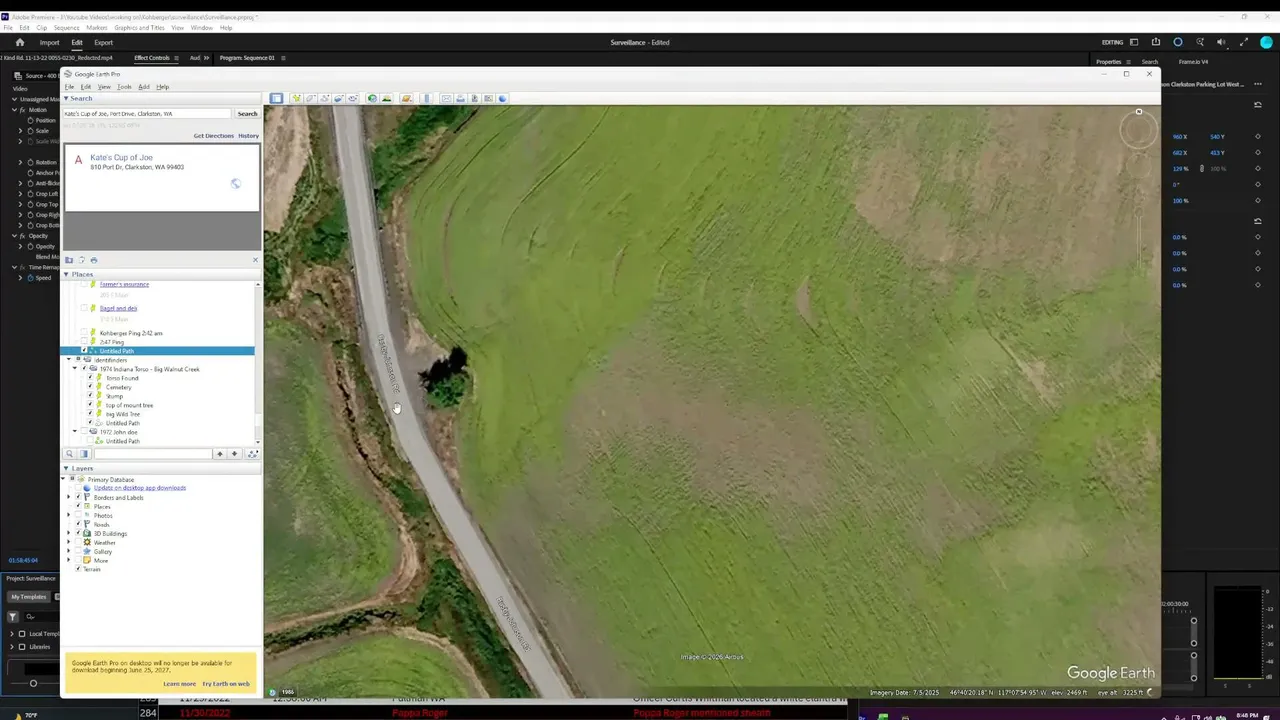The width and height of the screenshot is (1280, 720).
Task: Click the Places panel view toggle icon
Action: point(84,454)
